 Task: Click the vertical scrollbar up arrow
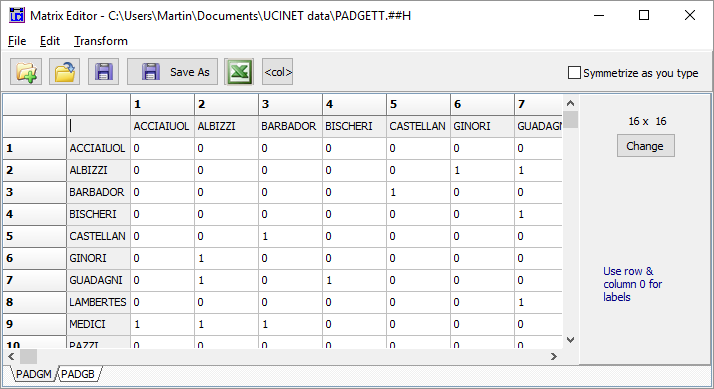coord(571,103)
